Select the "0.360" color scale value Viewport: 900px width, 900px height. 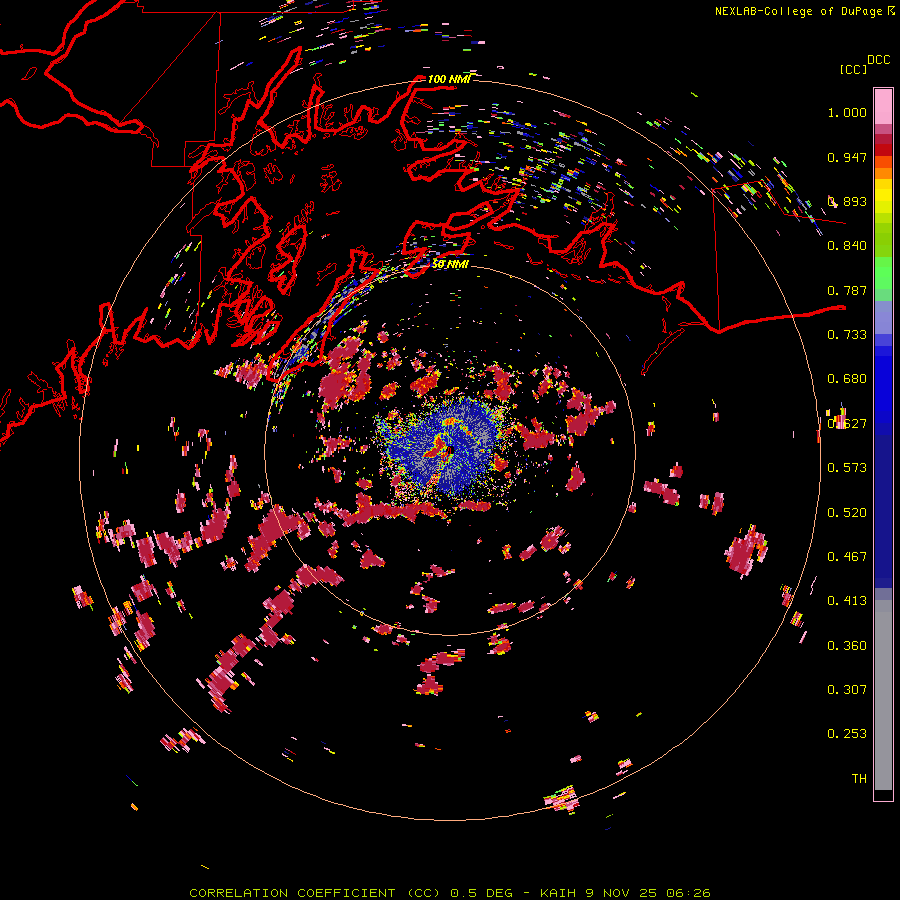point(847,646)
